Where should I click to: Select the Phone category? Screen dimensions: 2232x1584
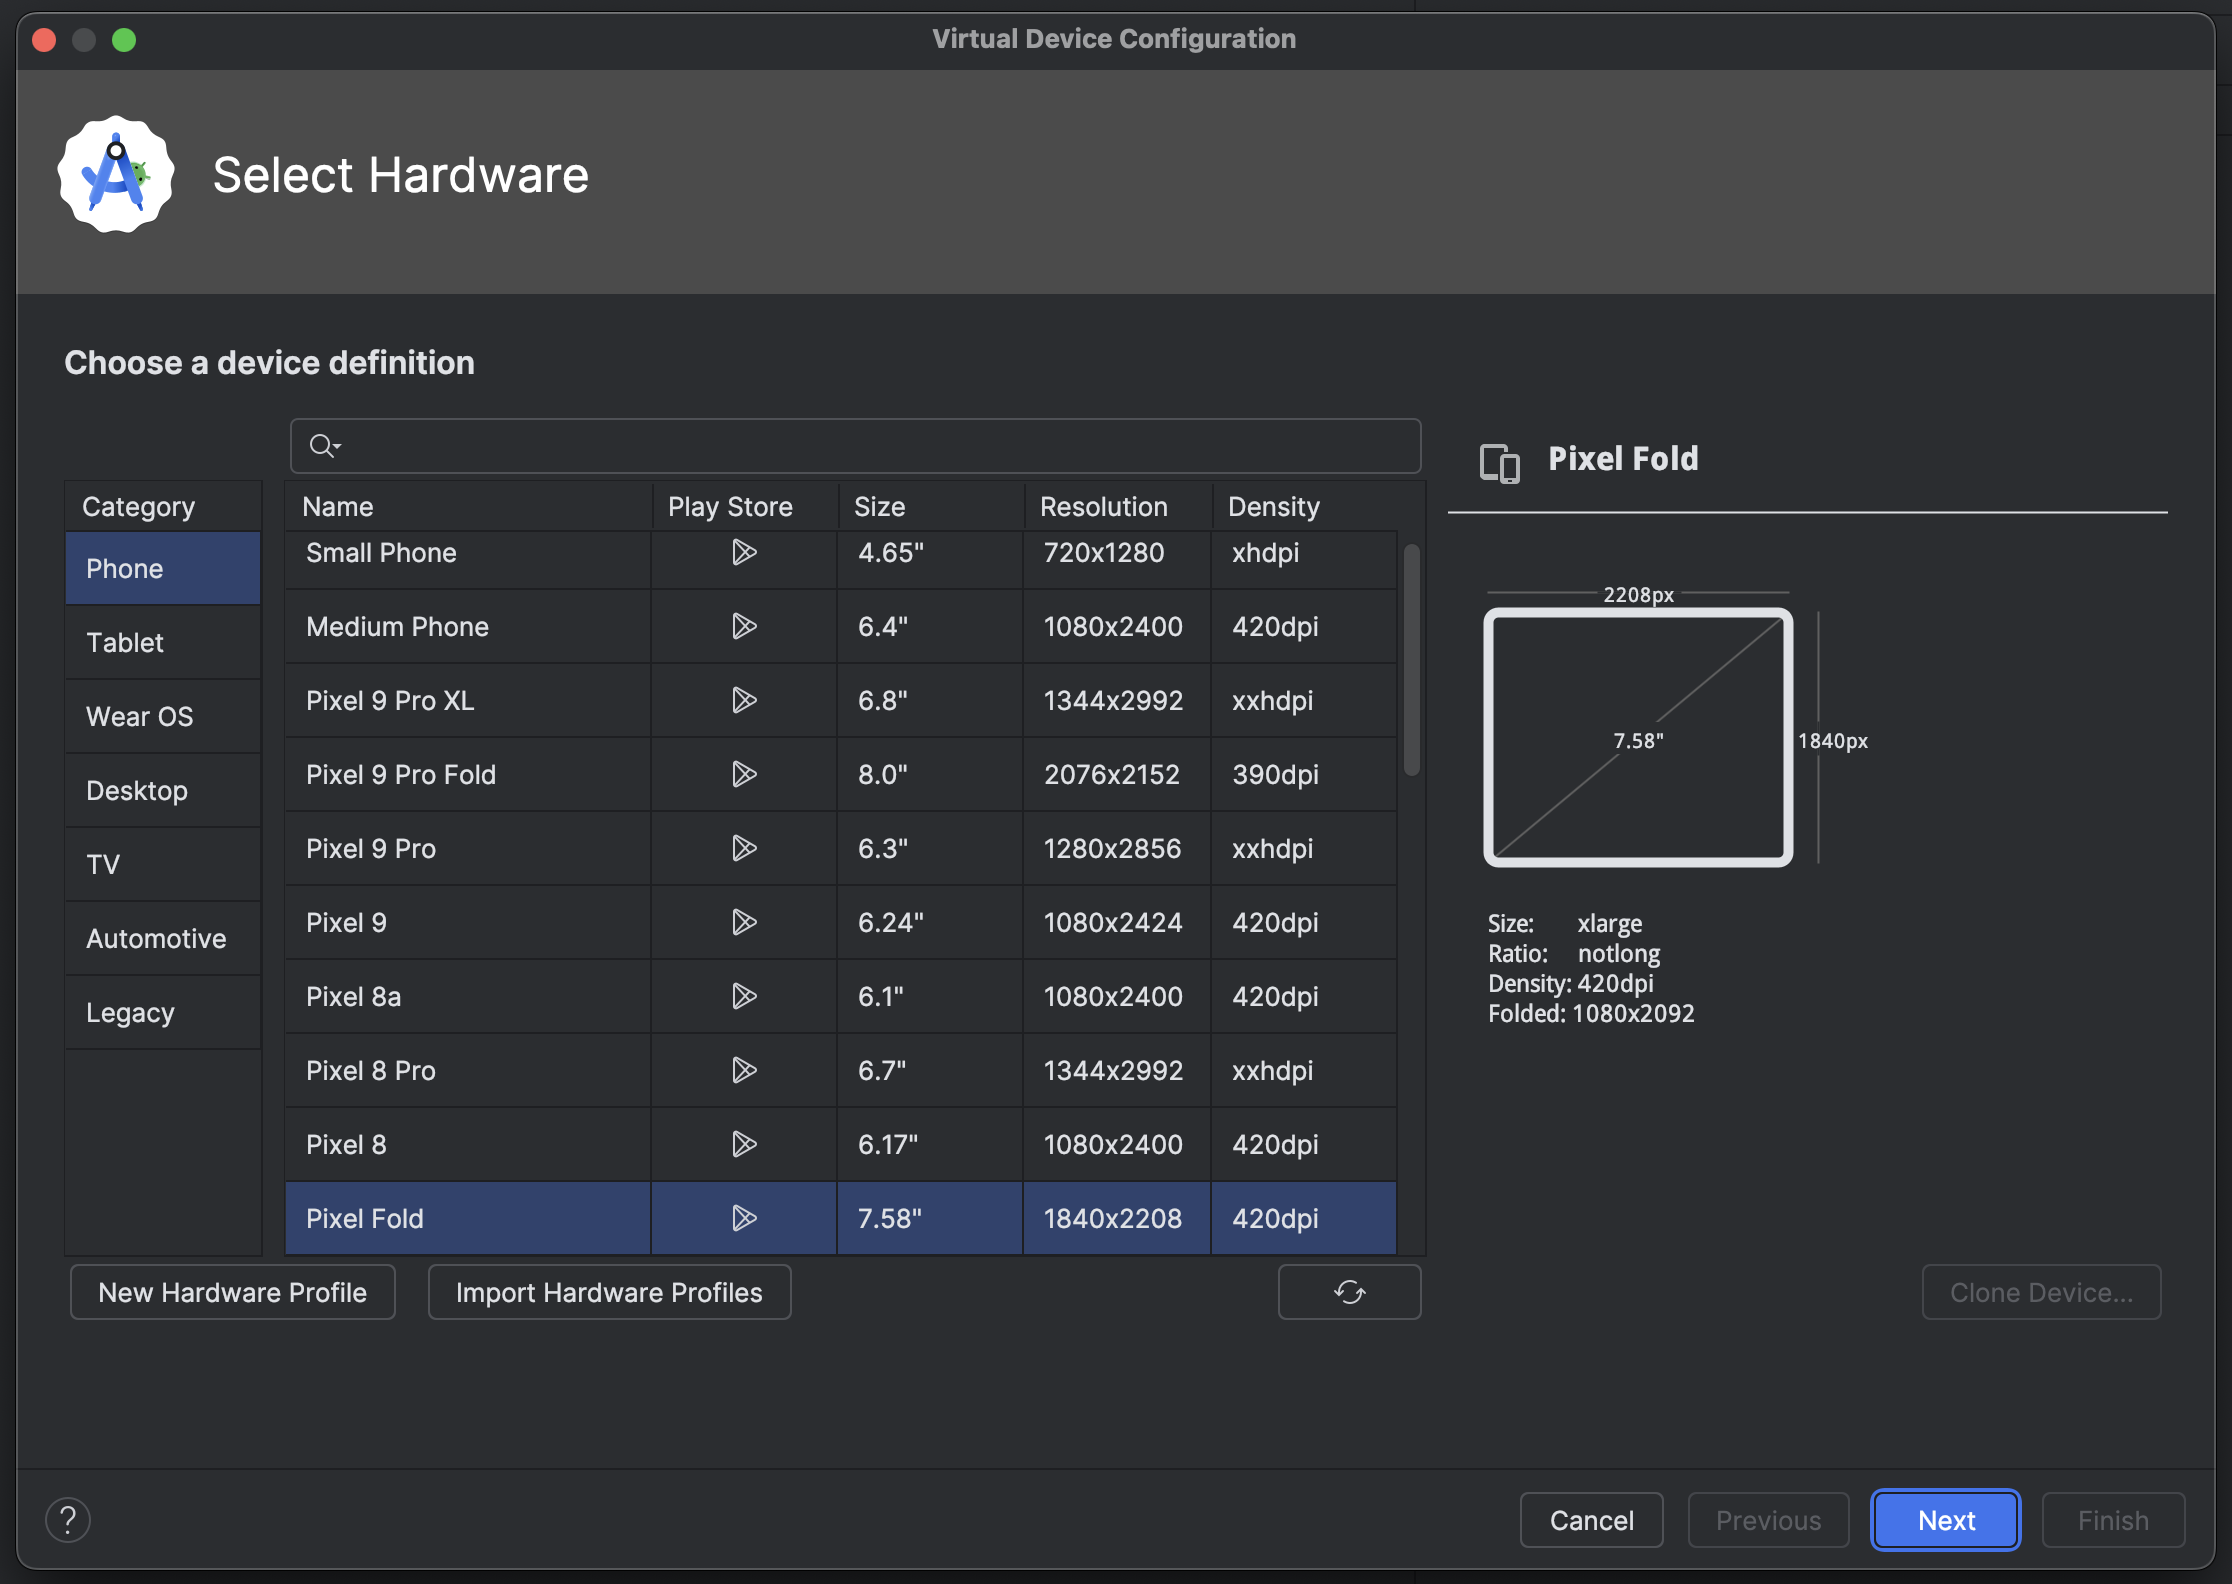click(x=163, y=568)
